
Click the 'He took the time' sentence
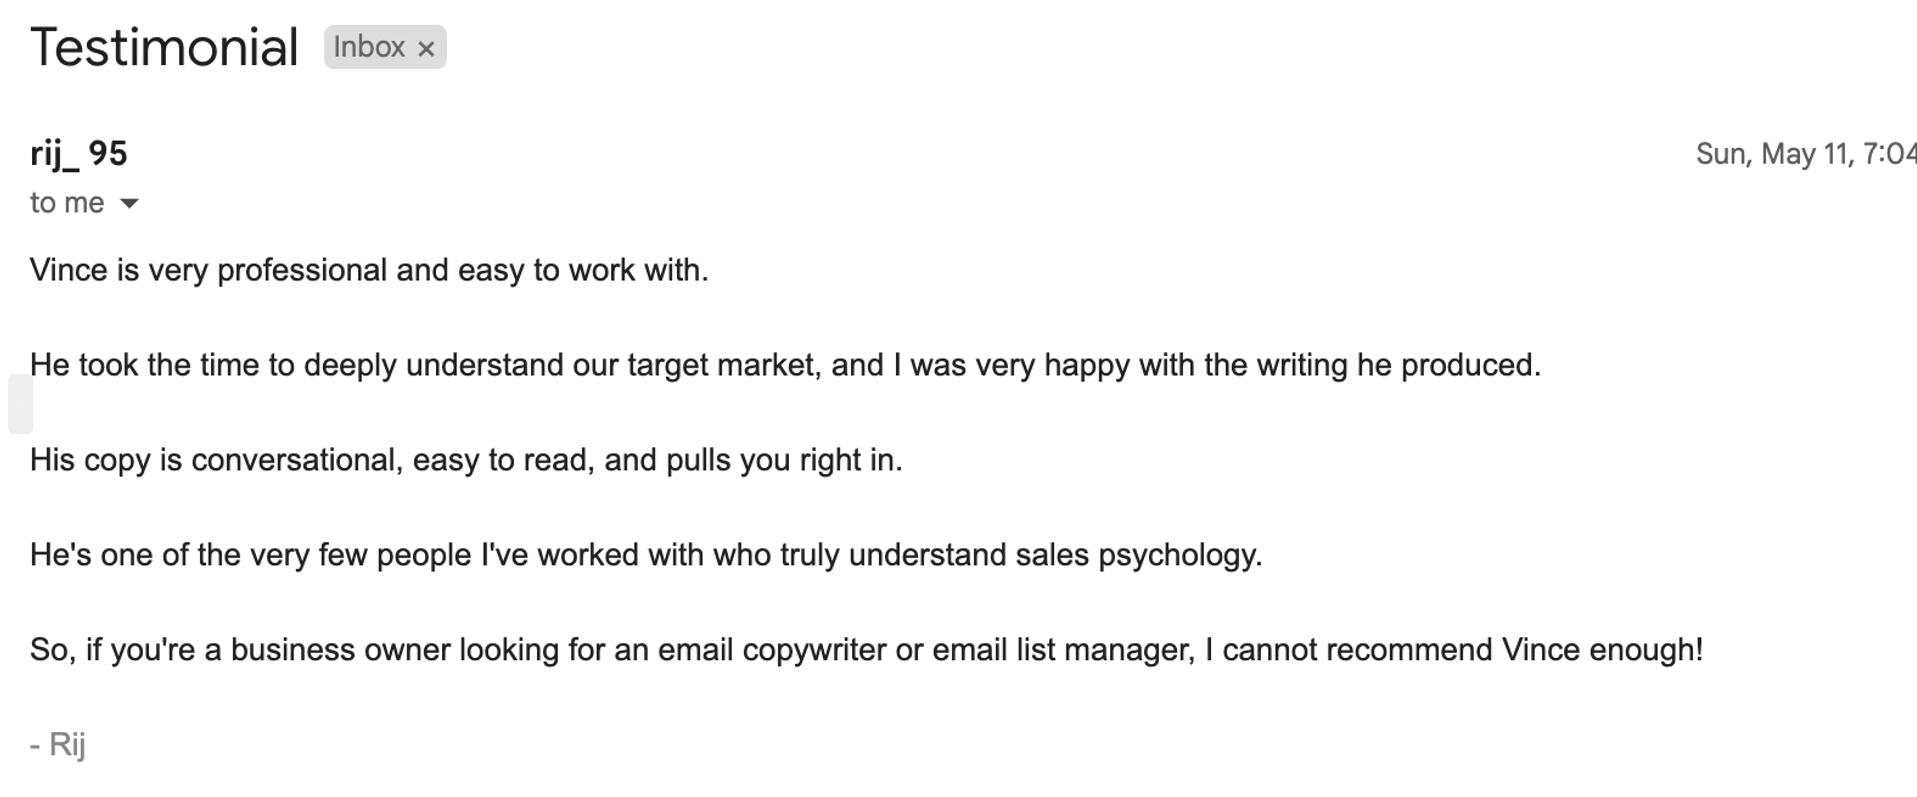point(785,365)
